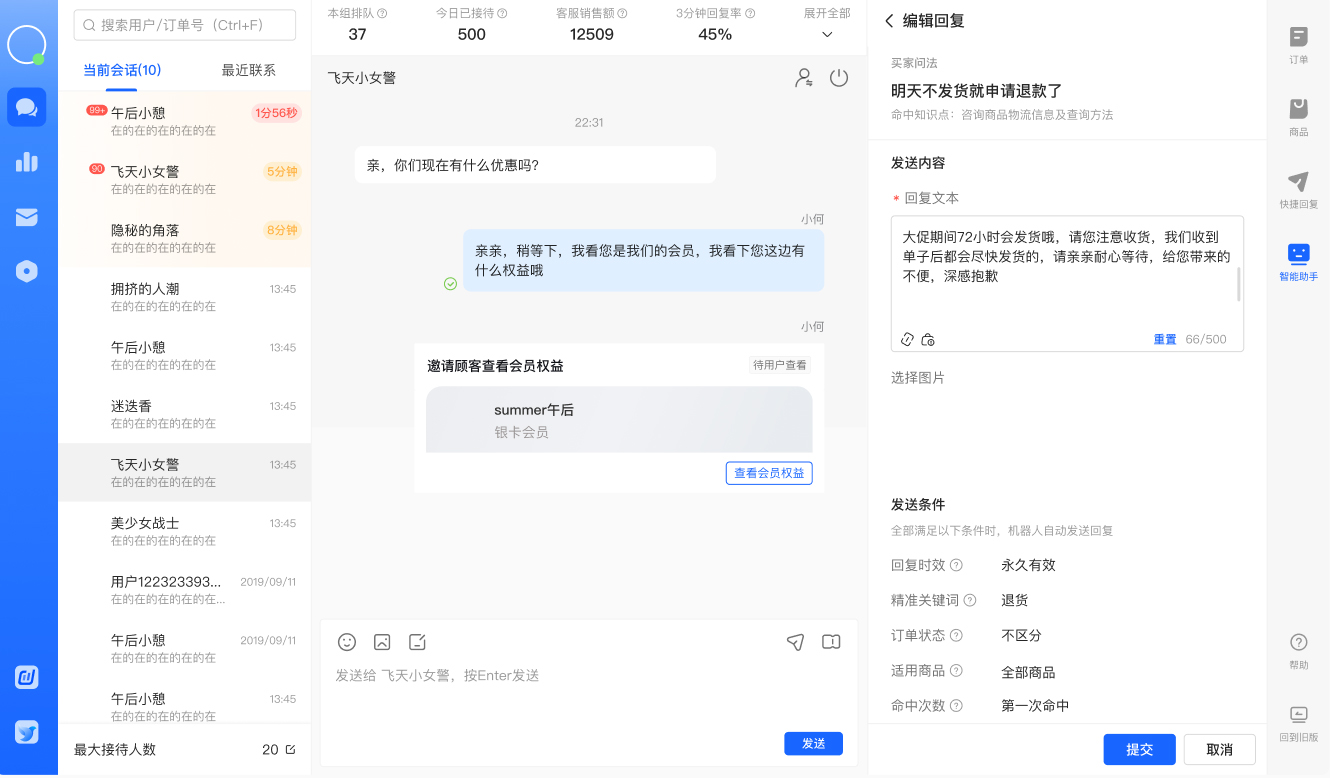Click the 提交 submit button
This screenshot has height=778, width=1330.
point(1140,749)
